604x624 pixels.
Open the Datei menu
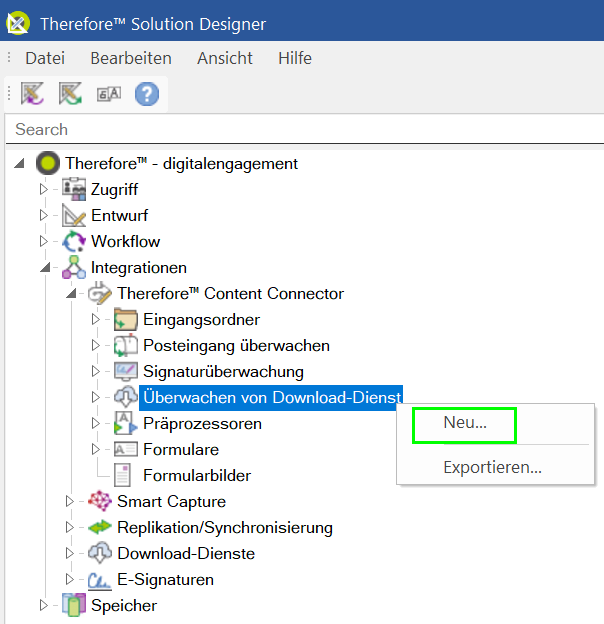(44, 58)
